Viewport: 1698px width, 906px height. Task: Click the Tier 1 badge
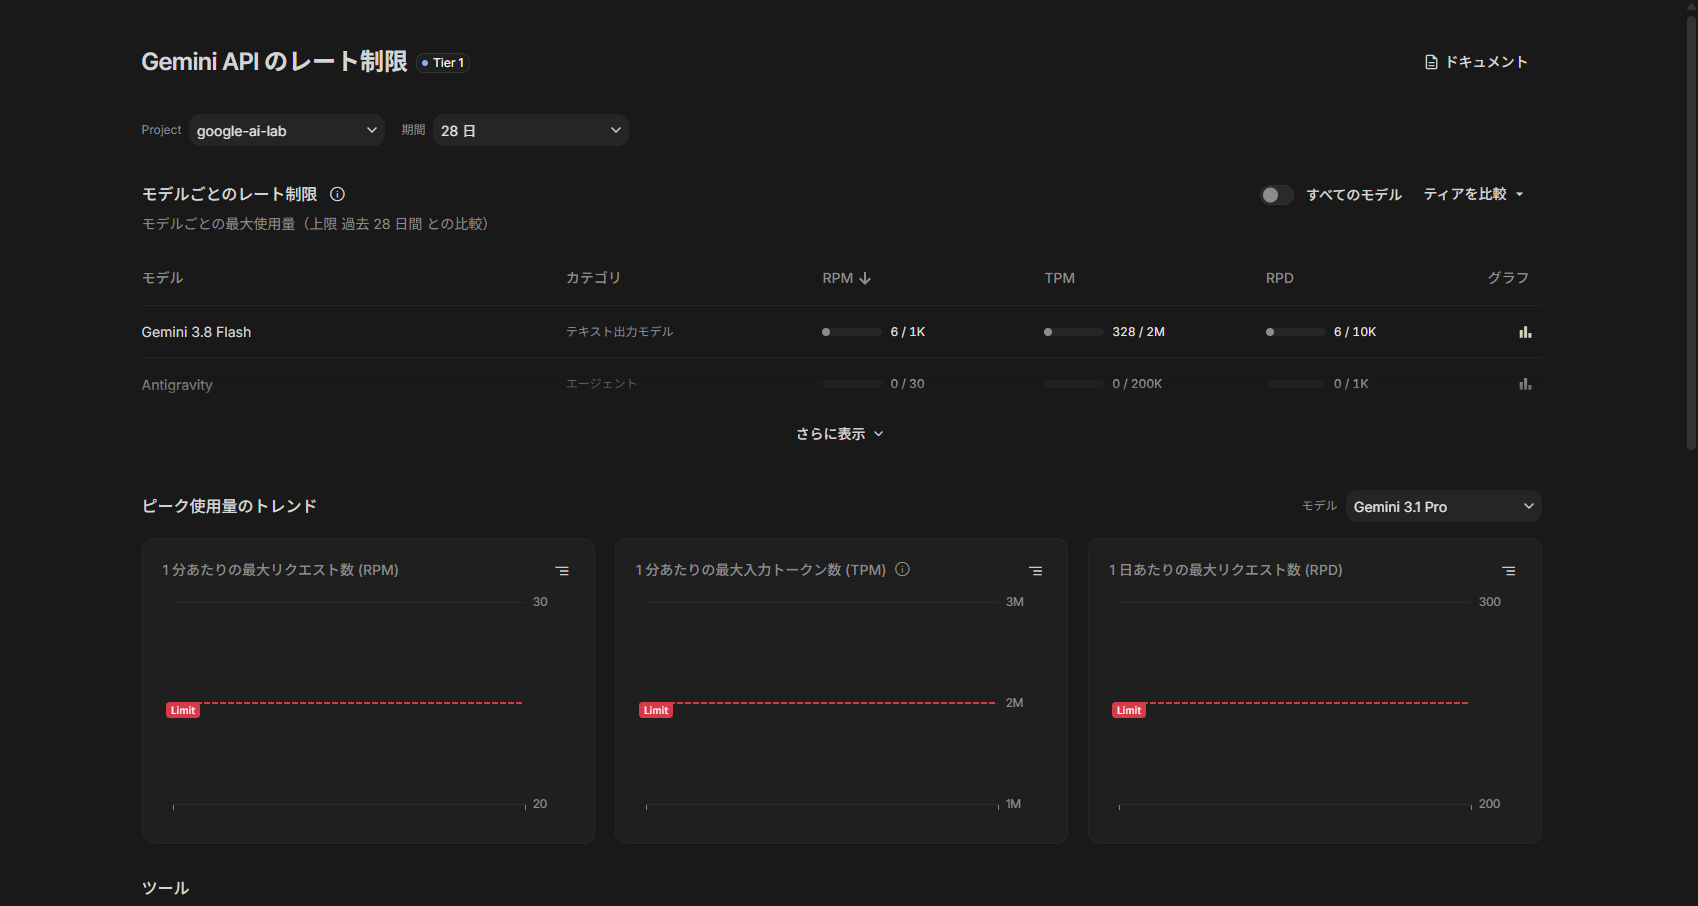pyautogui.click(x=443, y=63)
